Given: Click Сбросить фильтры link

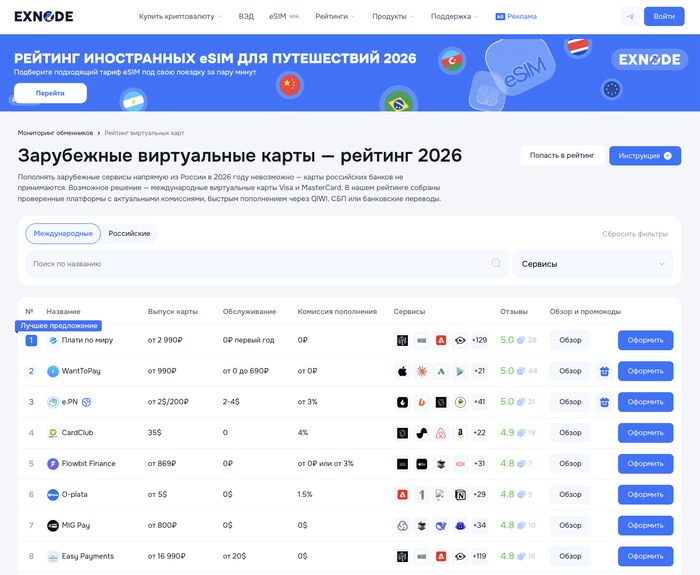Looking at the screenshot, I should [635, 234].
